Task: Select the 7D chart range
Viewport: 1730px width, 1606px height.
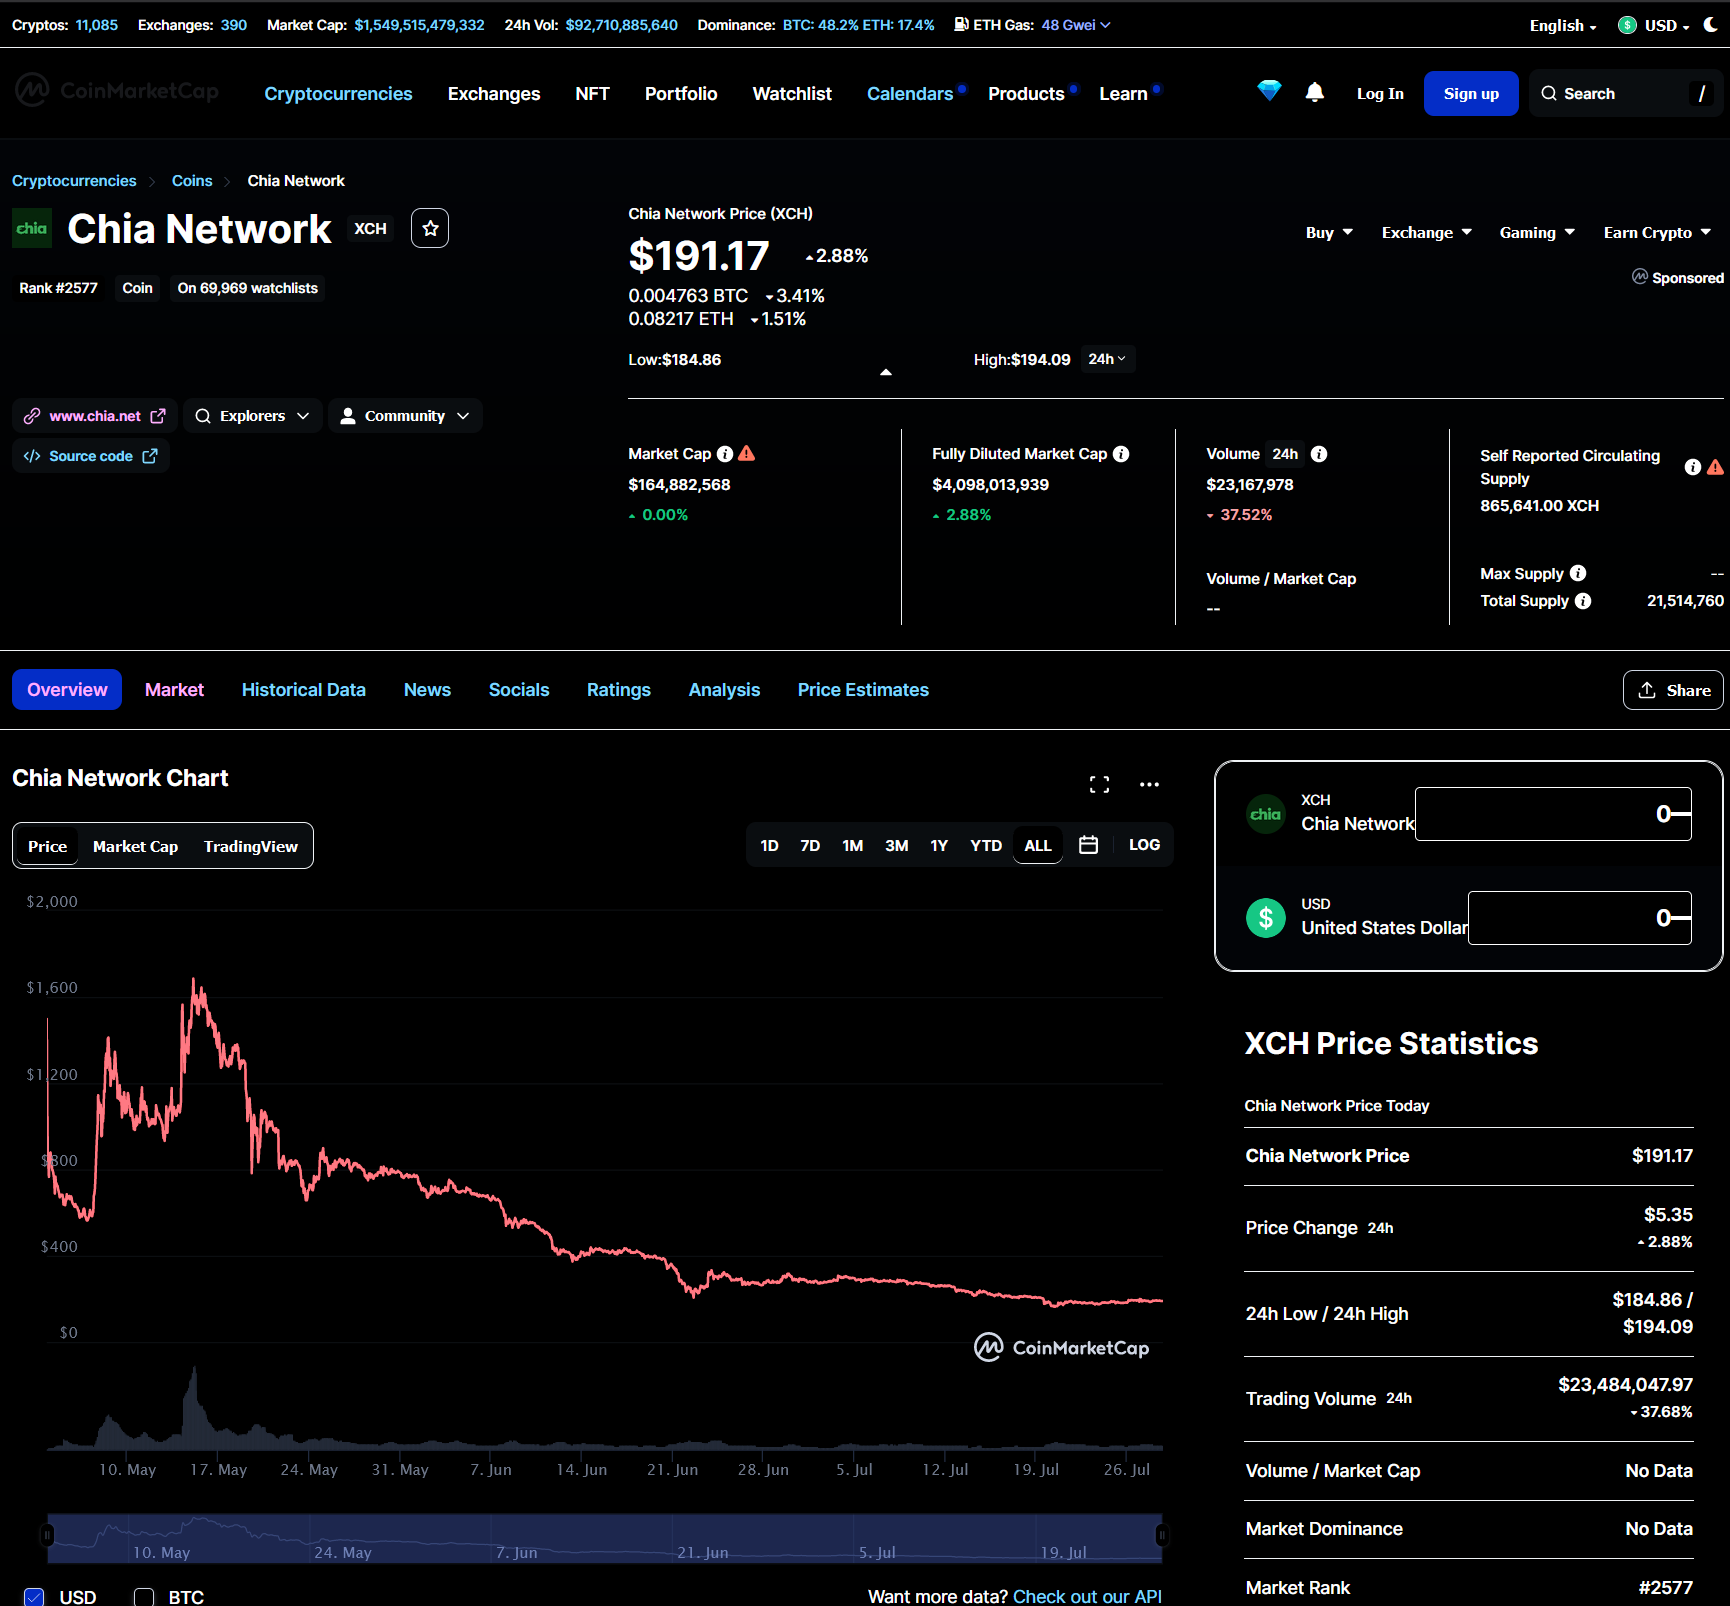Action: [x=810, y=846]
